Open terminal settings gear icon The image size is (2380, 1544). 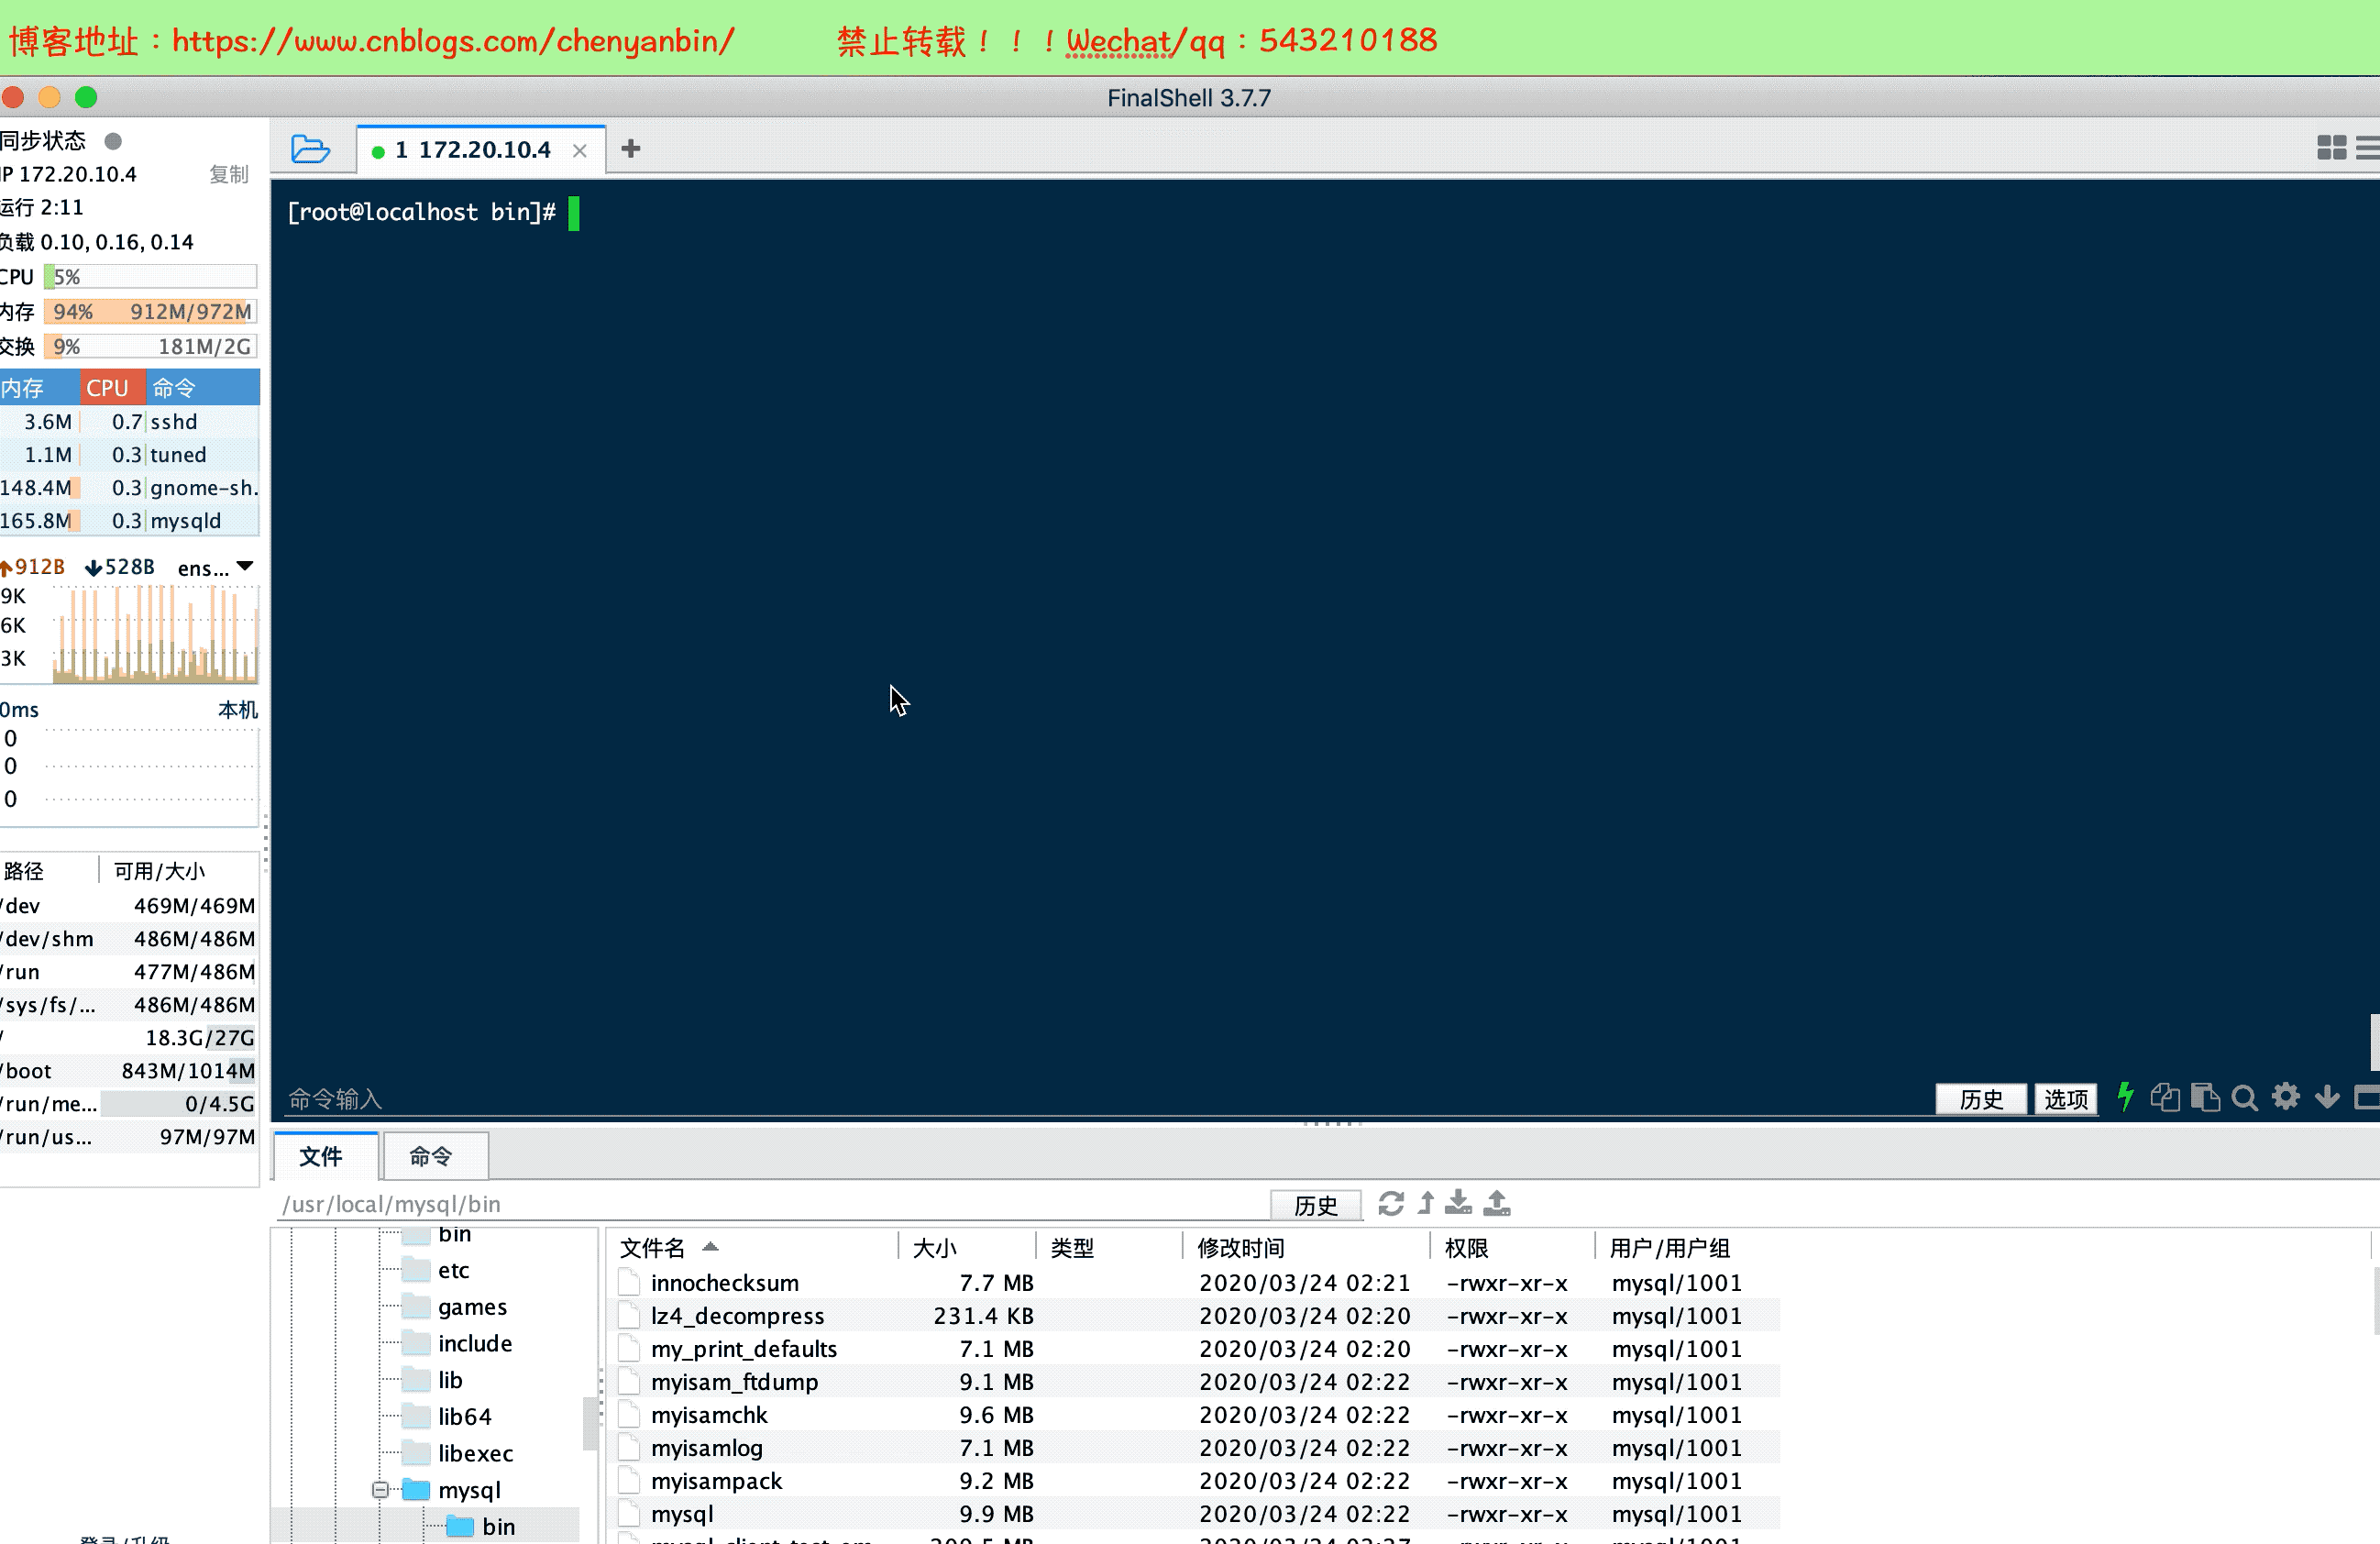2285,1097
